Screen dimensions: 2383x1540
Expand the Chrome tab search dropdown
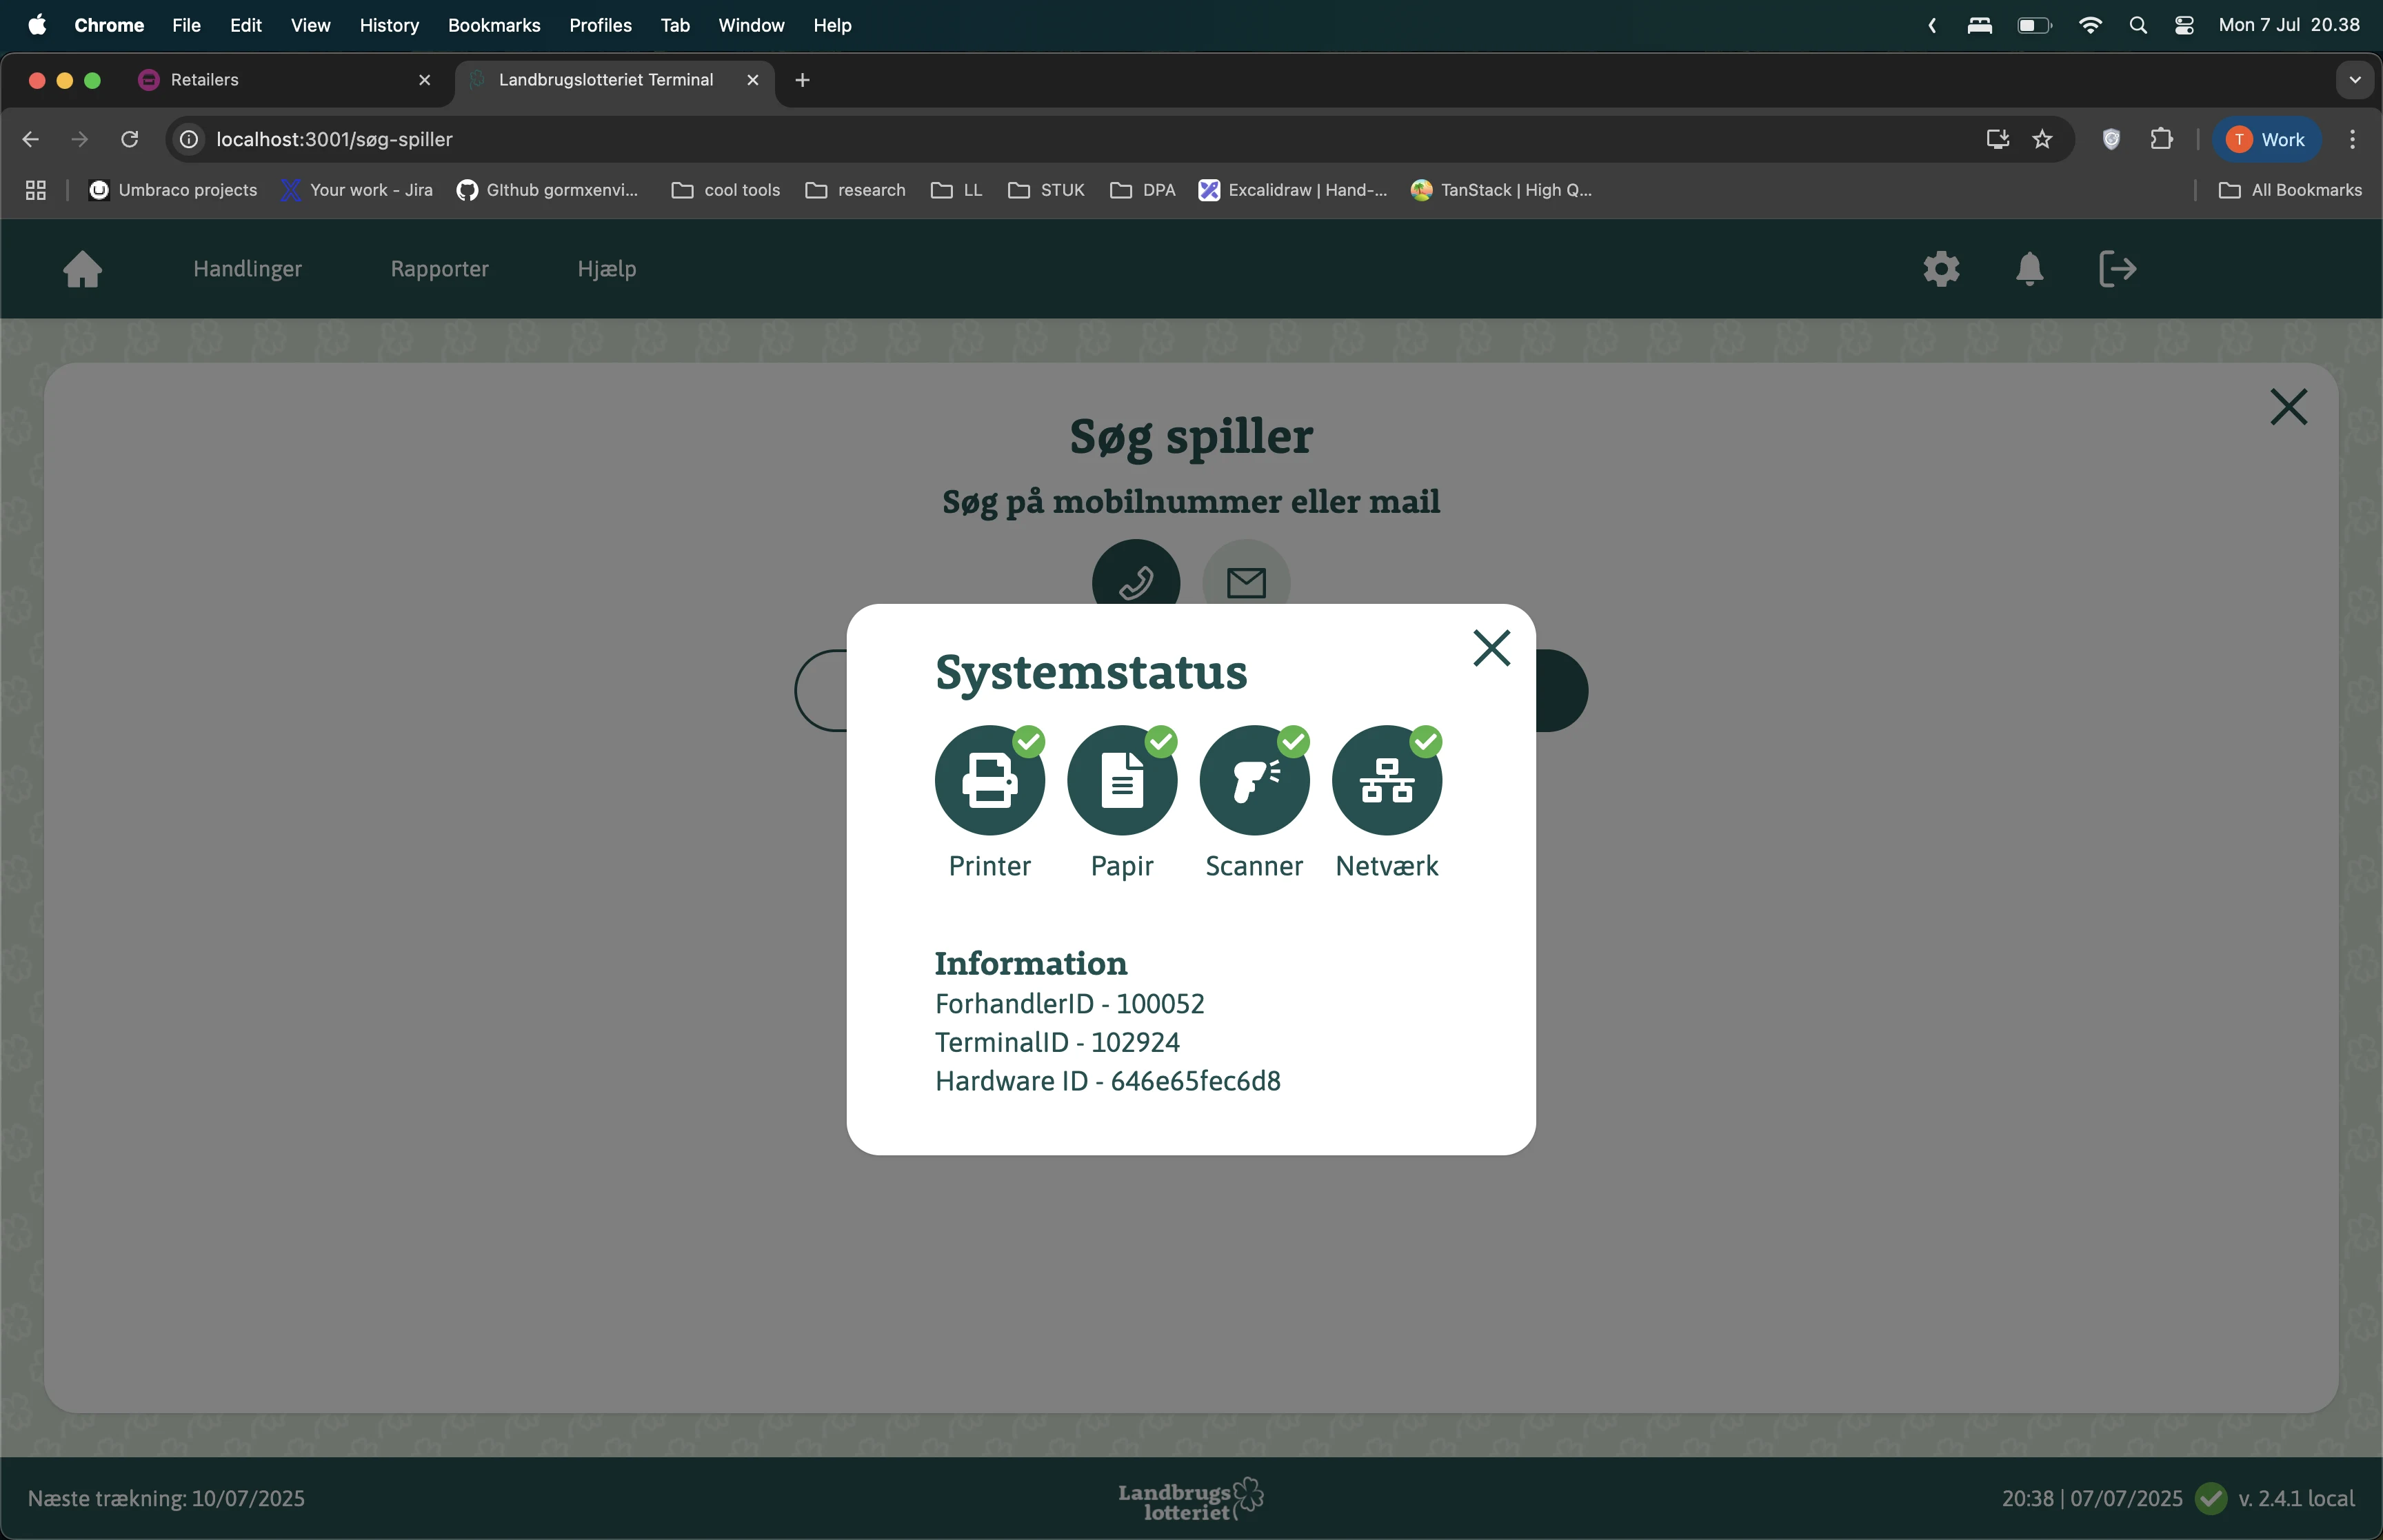2354,80
